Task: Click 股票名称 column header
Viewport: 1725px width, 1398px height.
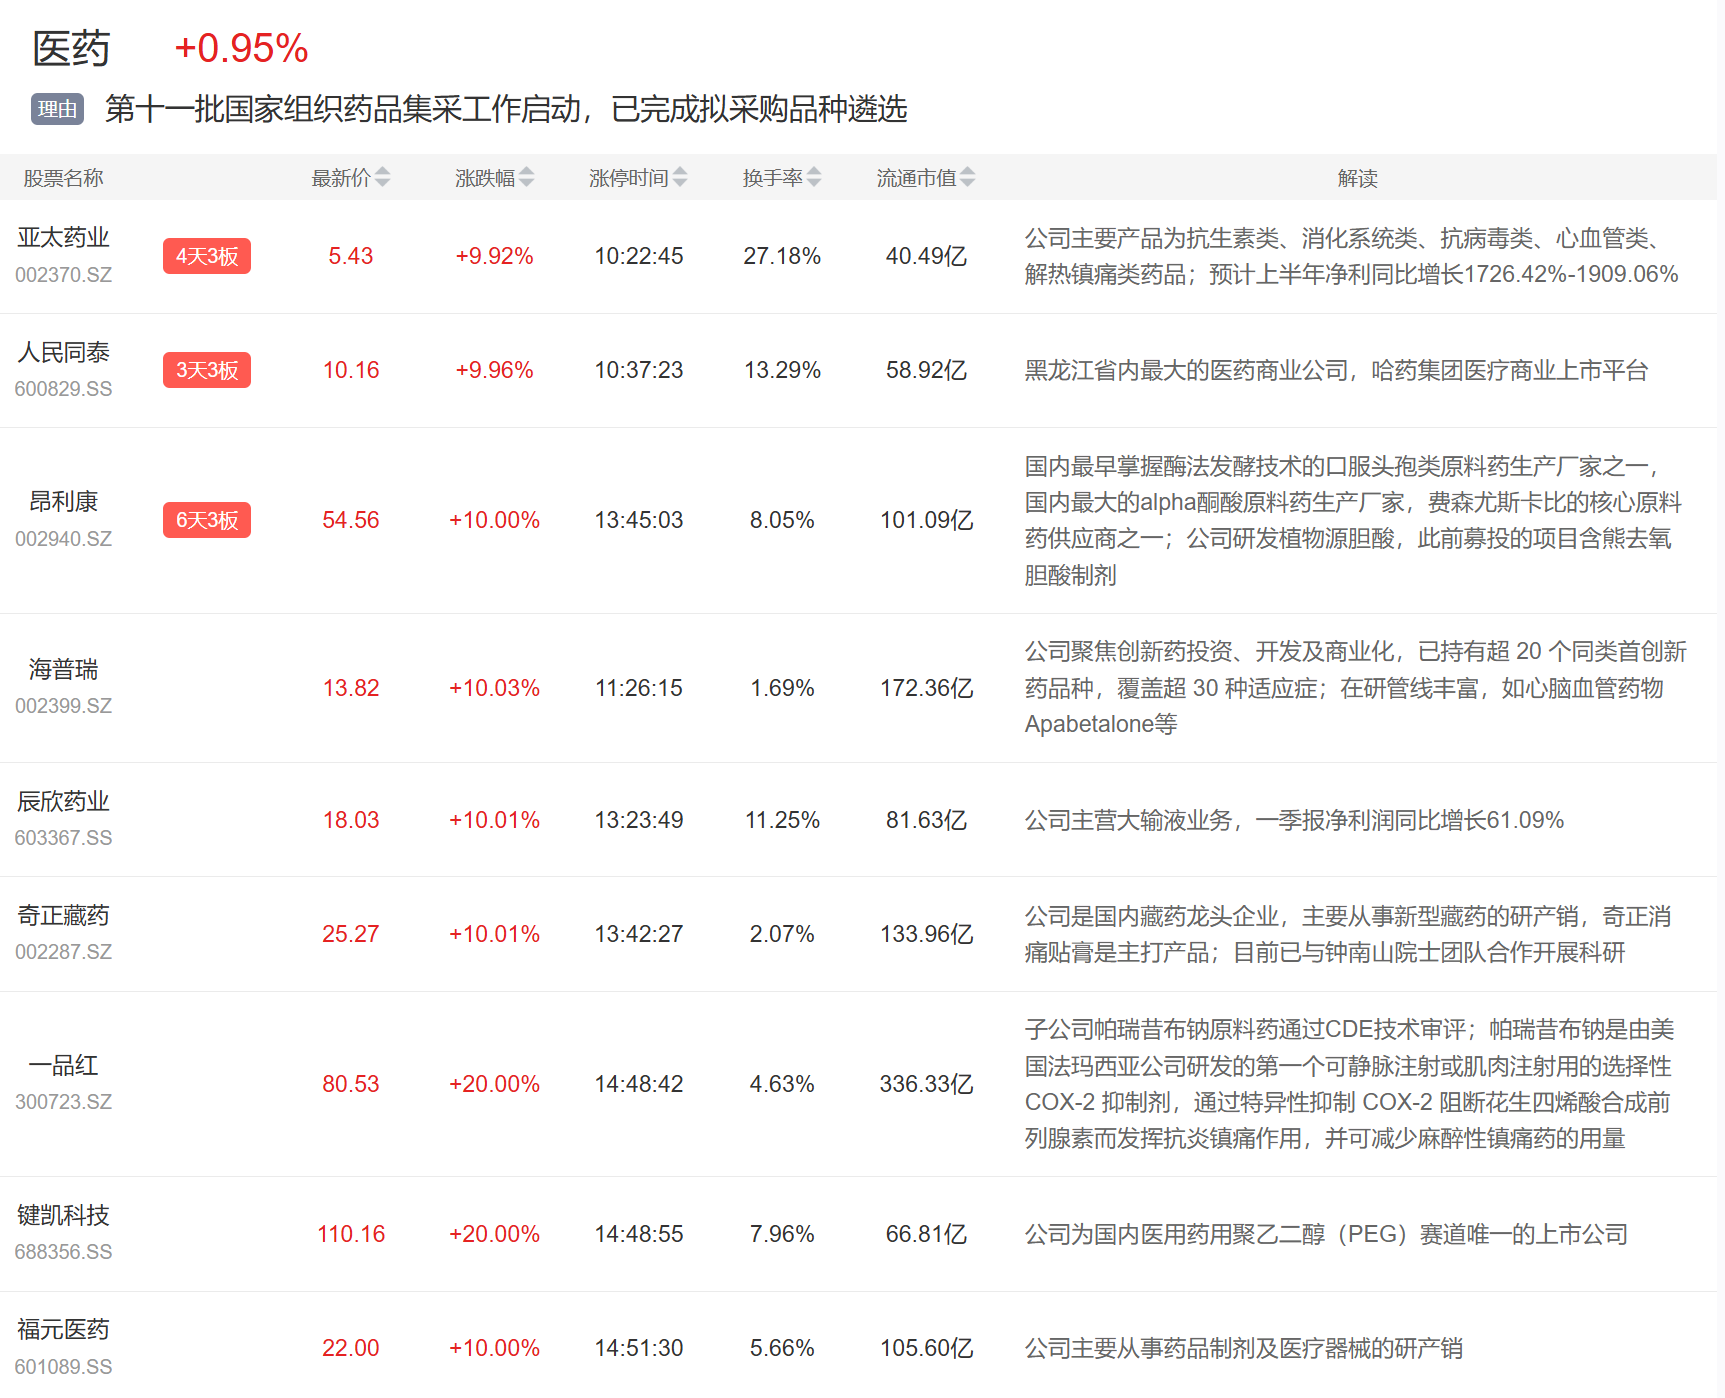Action: tap(63, 178)
